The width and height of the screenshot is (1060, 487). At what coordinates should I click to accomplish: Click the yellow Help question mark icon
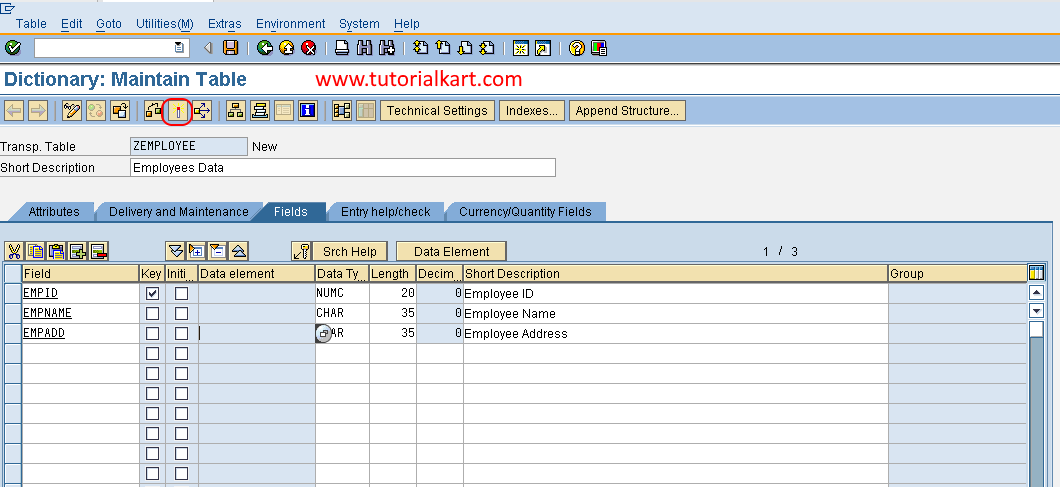[577, 48]
